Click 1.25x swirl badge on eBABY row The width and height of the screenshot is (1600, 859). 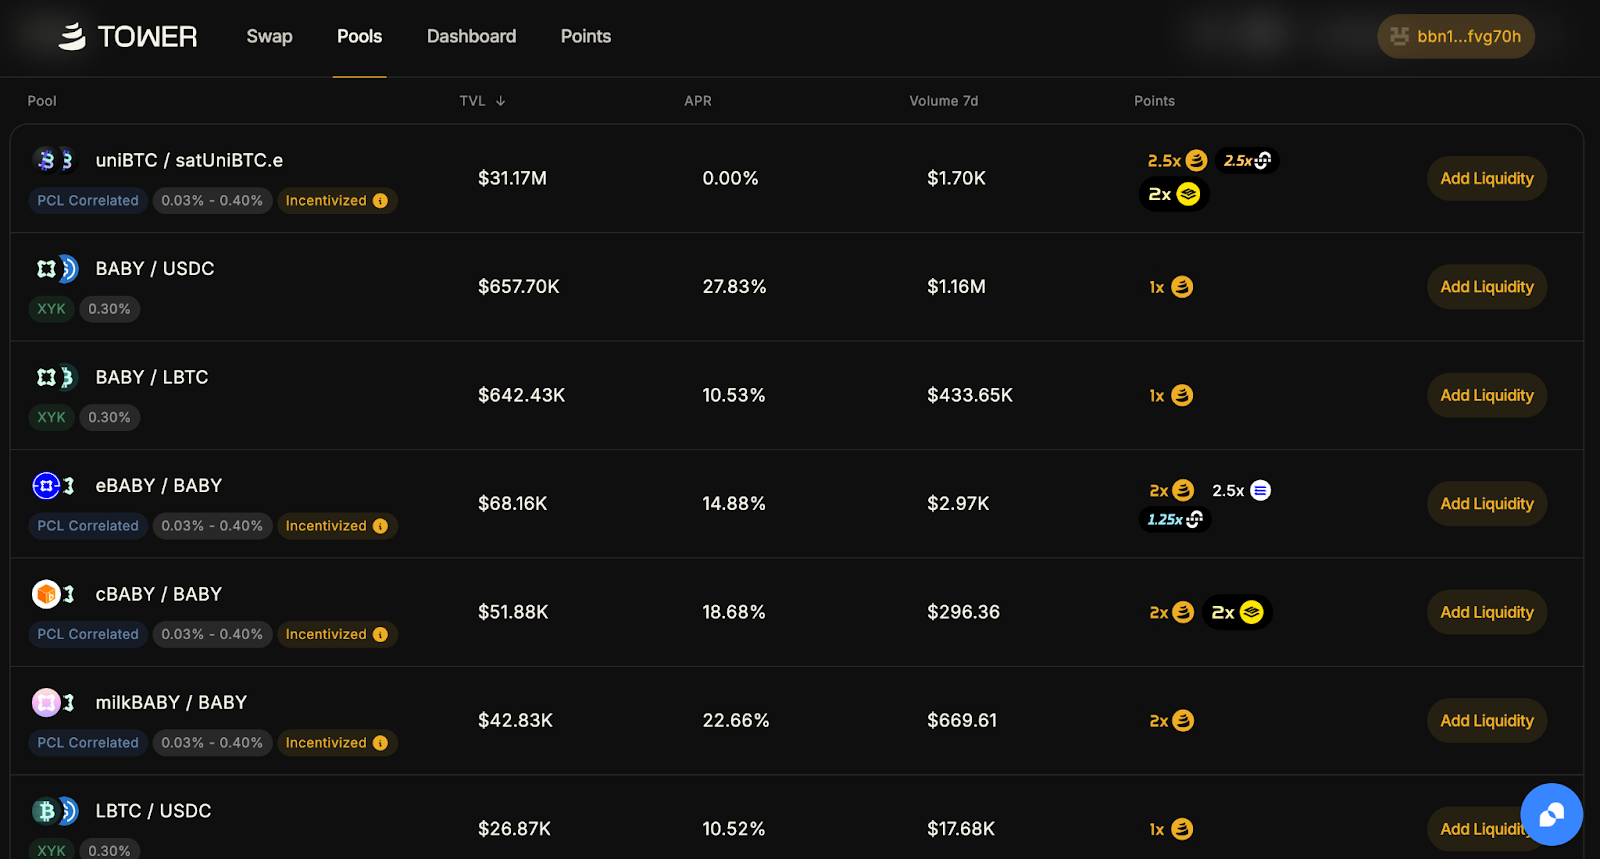click(1175, 519)
